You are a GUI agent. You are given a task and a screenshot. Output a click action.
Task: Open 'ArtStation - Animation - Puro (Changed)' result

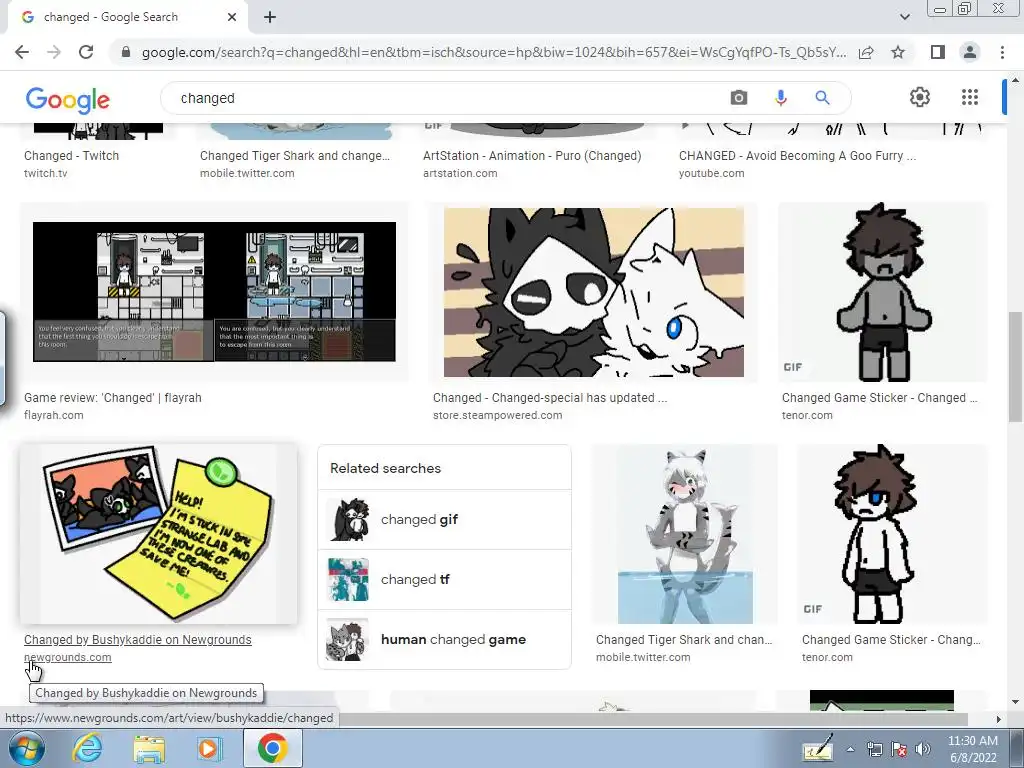point(532,155)
